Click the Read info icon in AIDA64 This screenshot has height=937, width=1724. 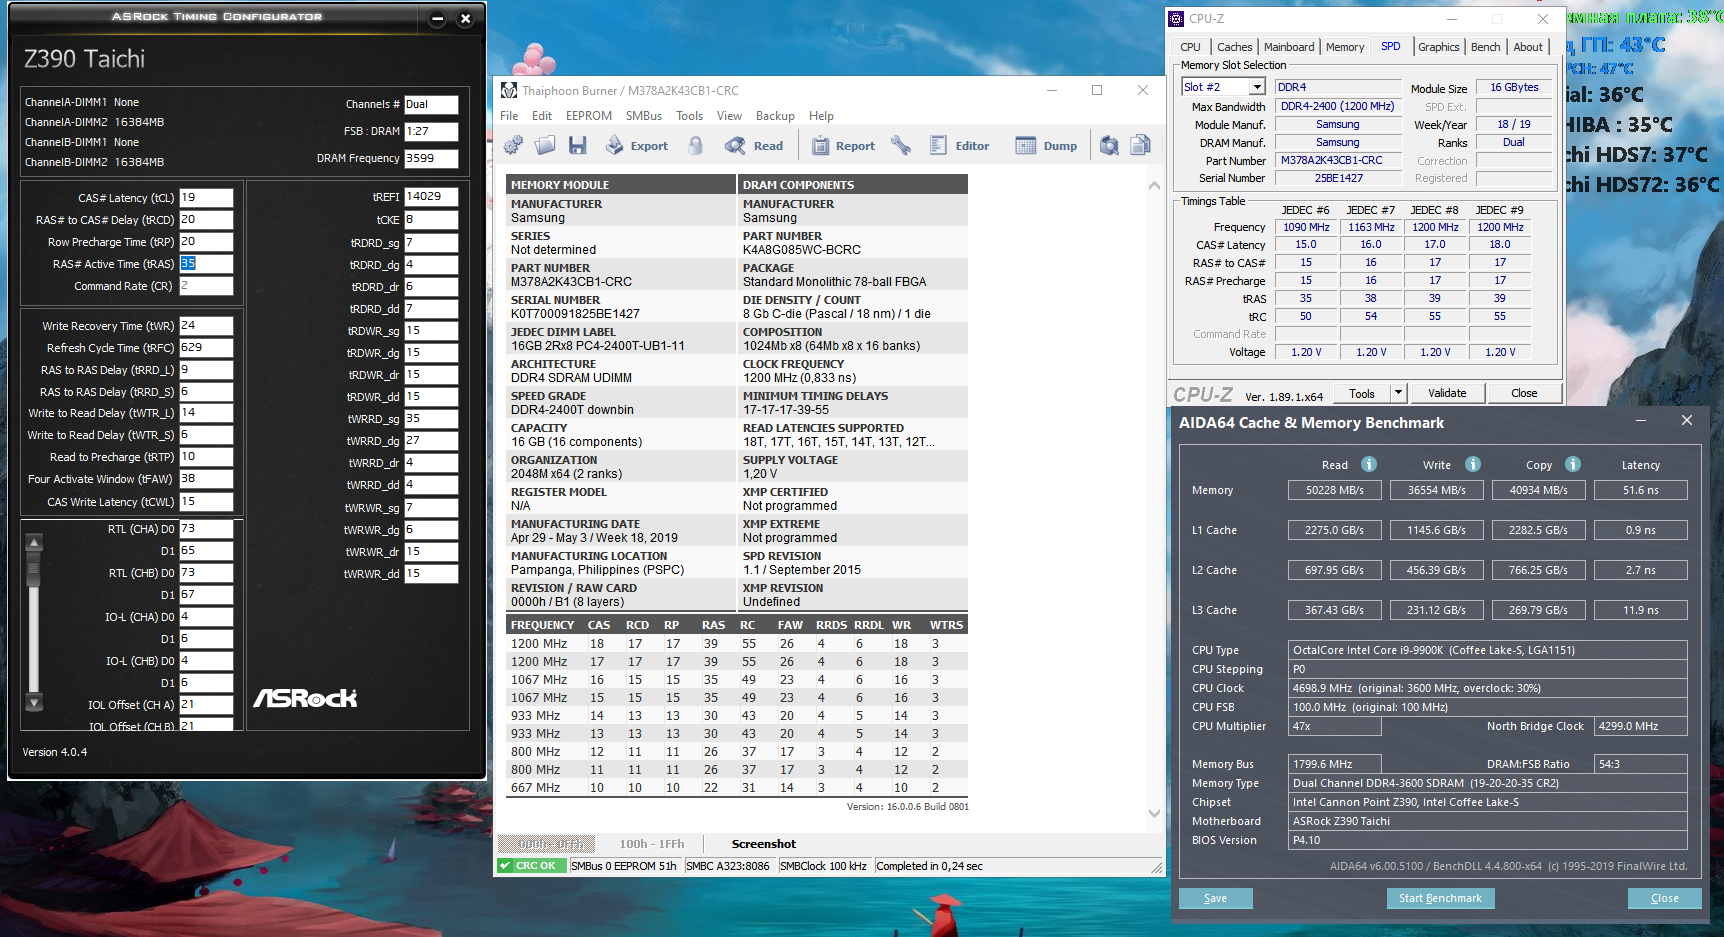point(1369,464)
